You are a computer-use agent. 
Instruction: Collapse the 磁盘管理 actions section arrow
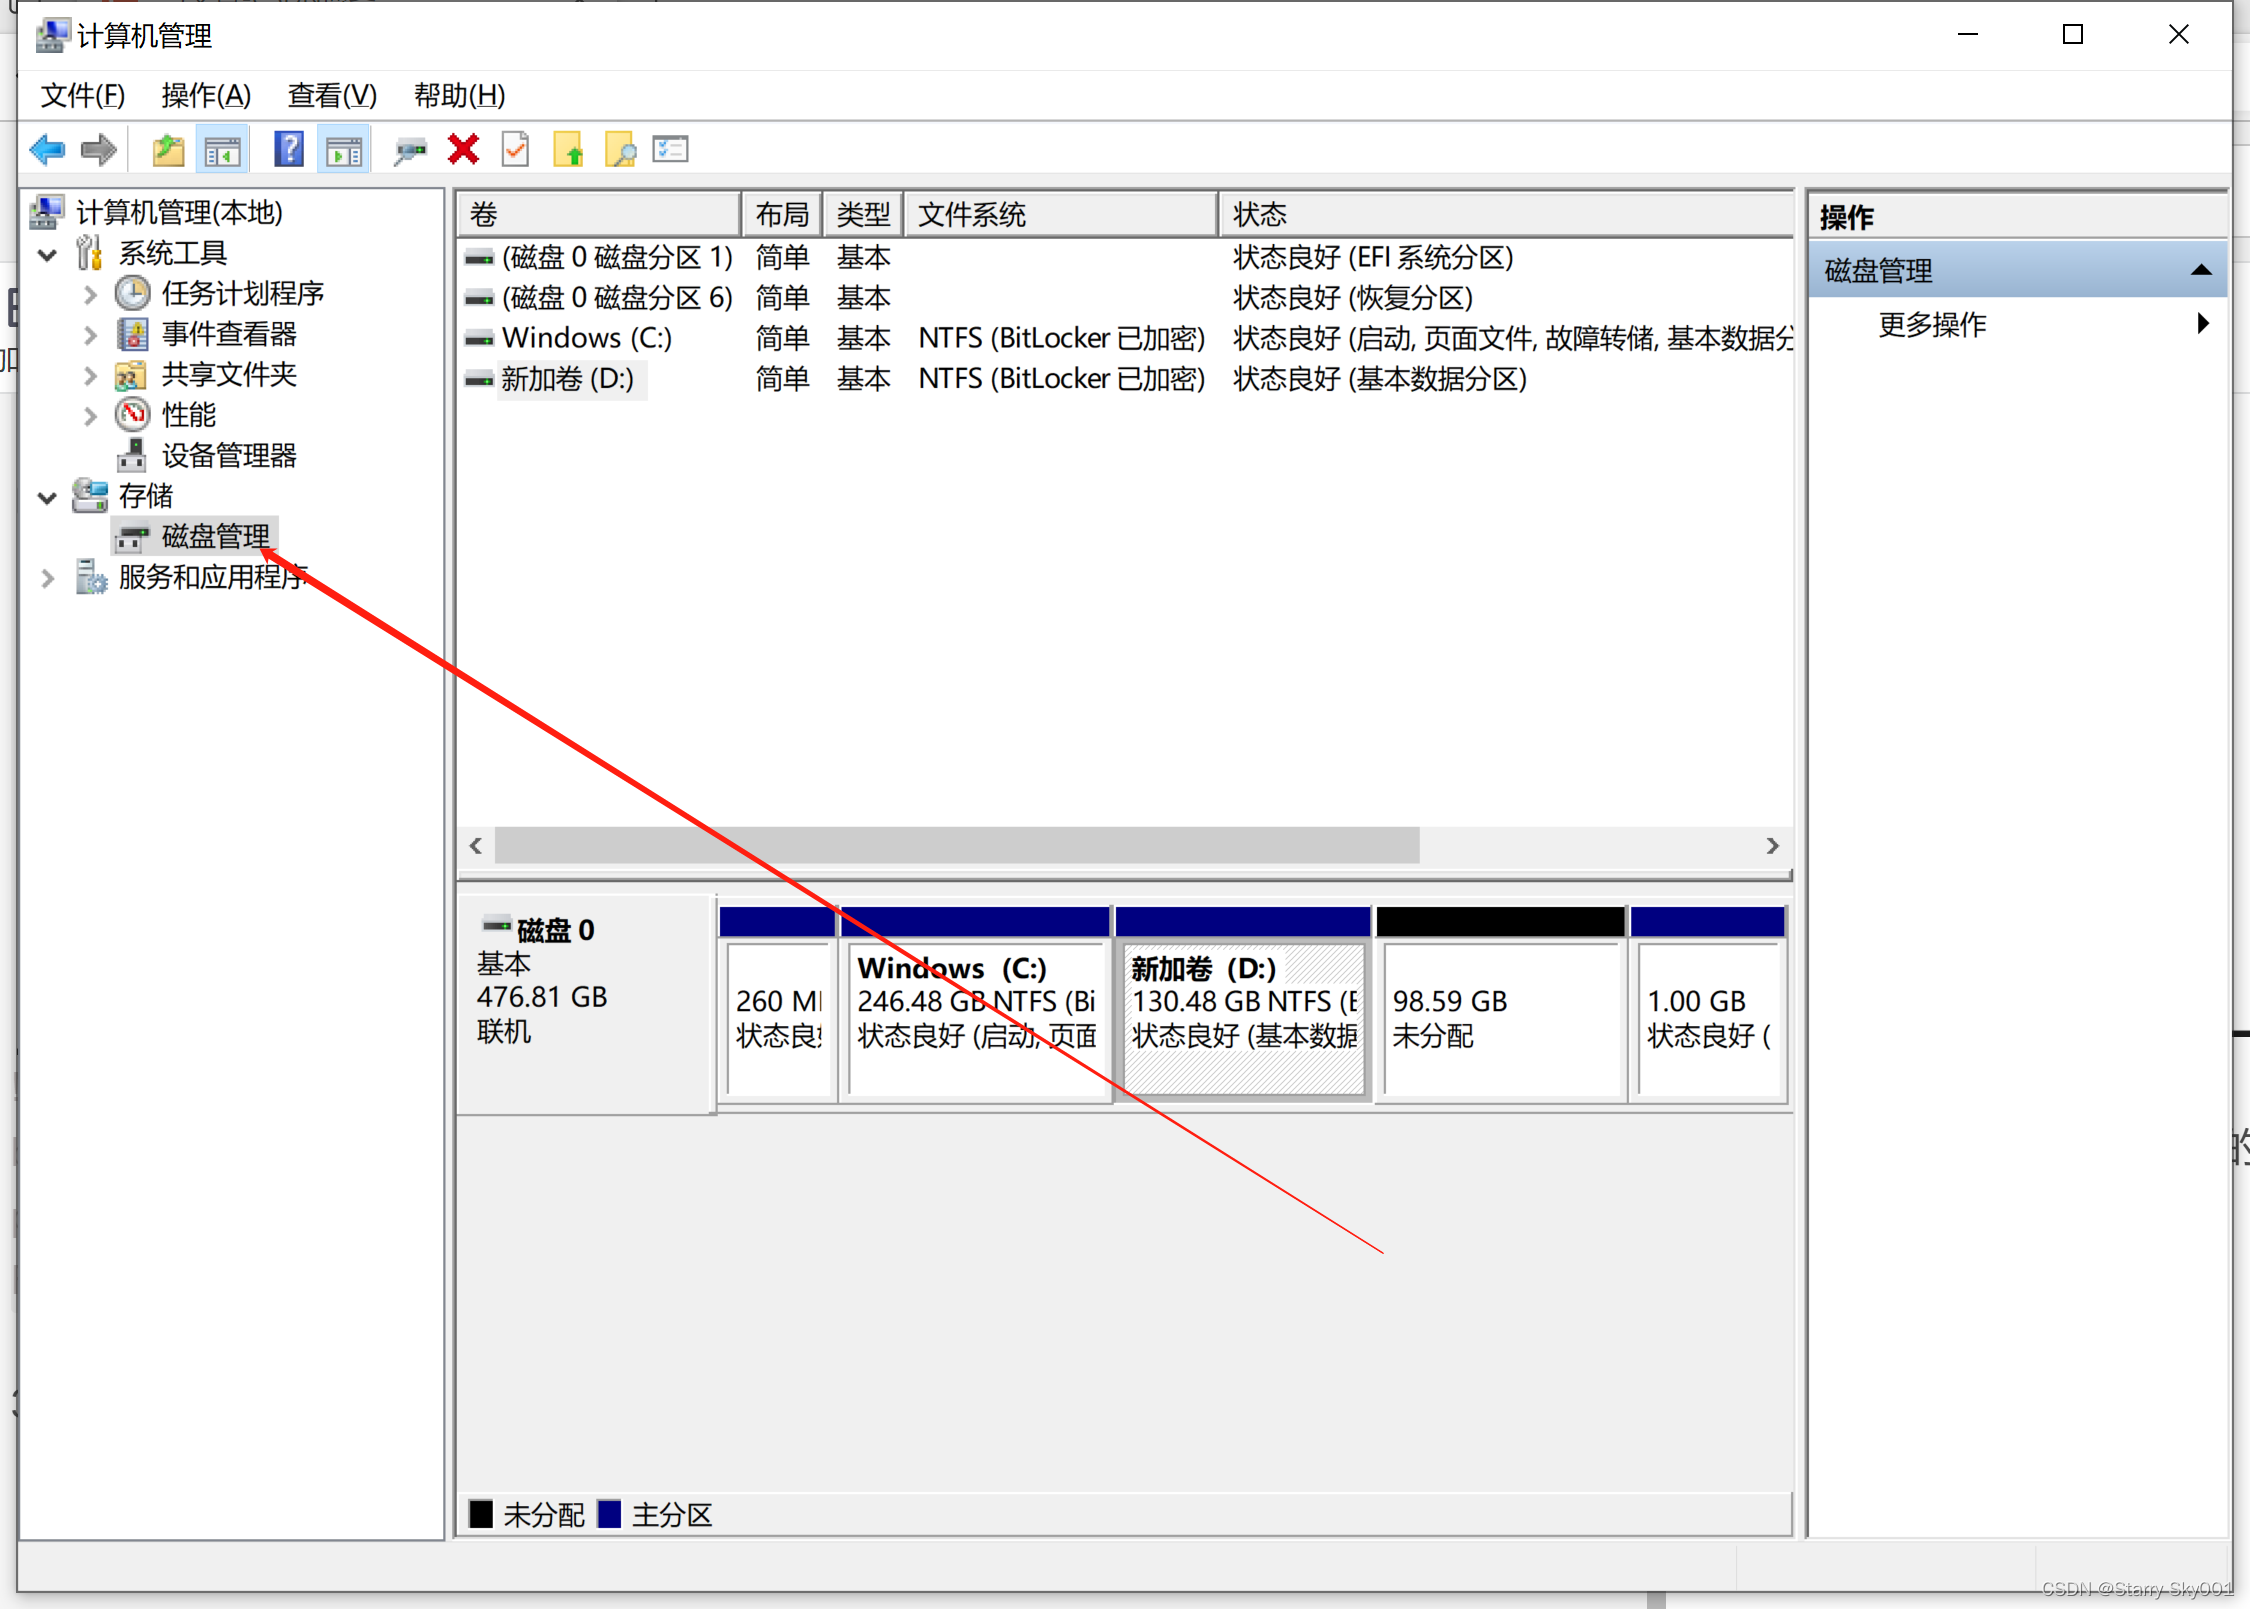coord(2200,270)
